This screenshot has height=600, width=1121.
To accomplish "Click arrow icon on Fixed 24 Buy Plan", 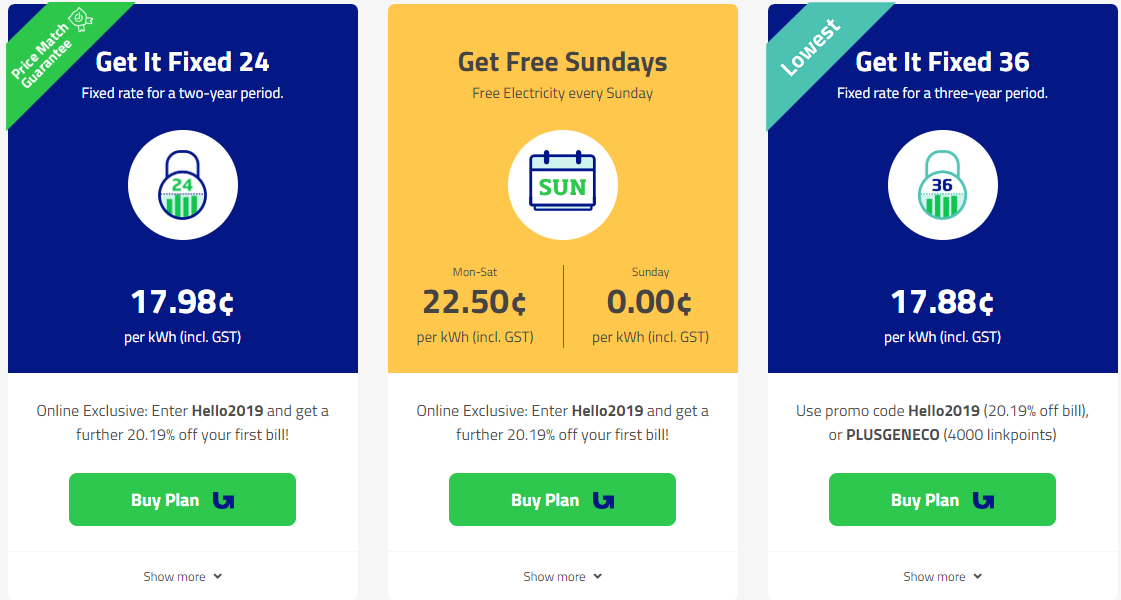I will (223, 500).
